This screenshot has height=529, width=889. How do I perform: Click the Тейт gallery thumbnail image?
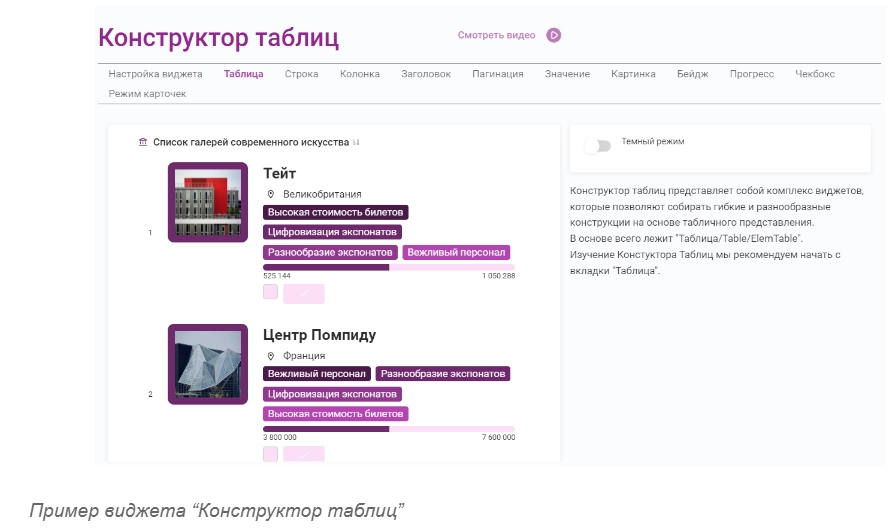coord(208,202)
